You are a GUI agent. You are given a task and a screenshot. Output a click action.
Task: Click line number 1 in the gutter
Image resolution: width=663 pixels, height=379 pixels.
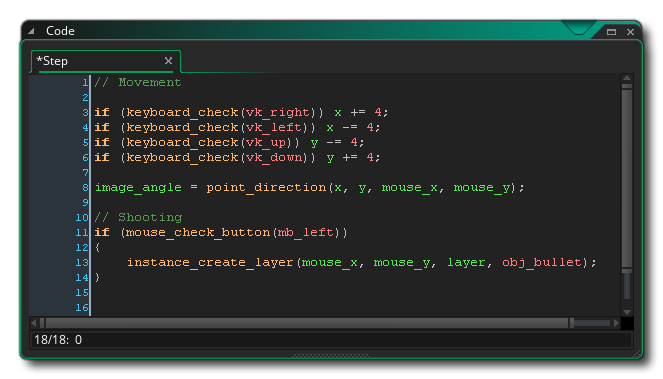(x=85, y=82)
